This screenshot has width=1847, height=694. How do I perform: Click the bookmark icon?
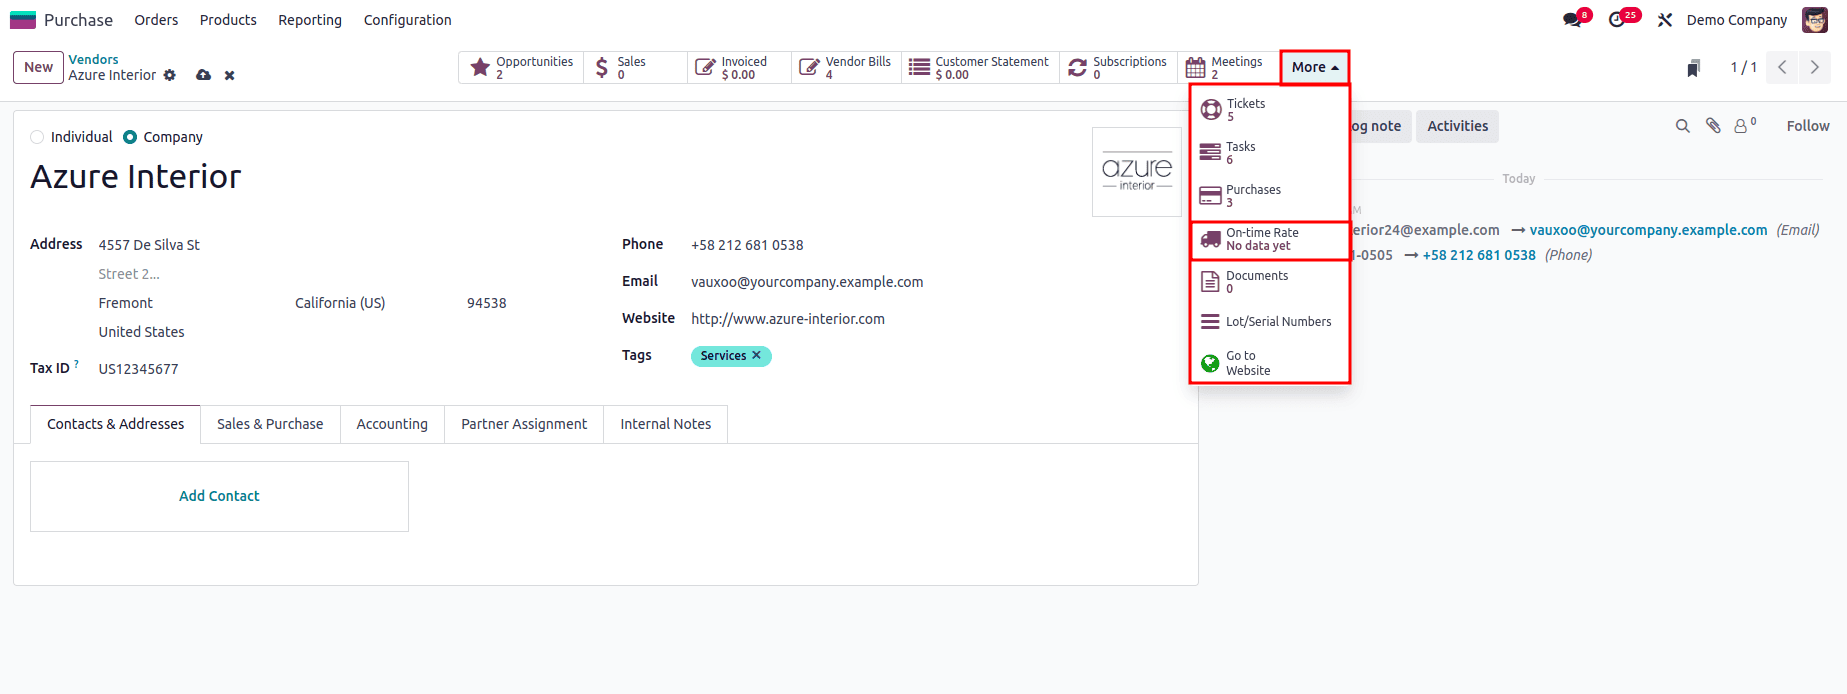click(x=1693, y=68)
